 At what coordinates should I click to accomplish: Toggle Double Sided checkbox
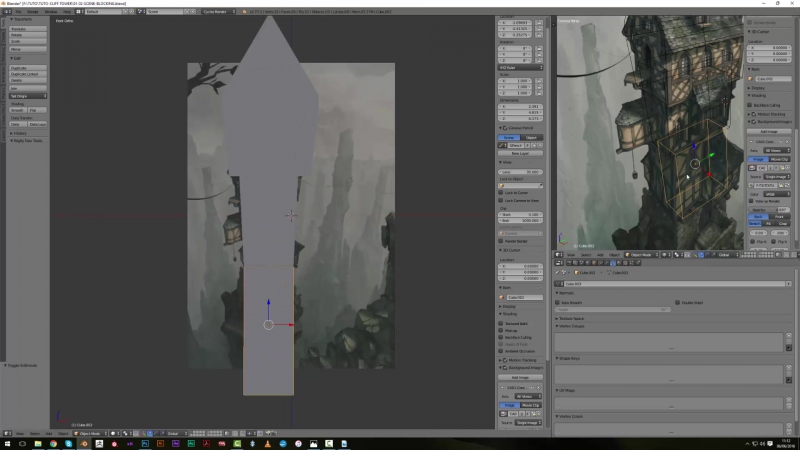pyautogui.click(x=678, y=303)
